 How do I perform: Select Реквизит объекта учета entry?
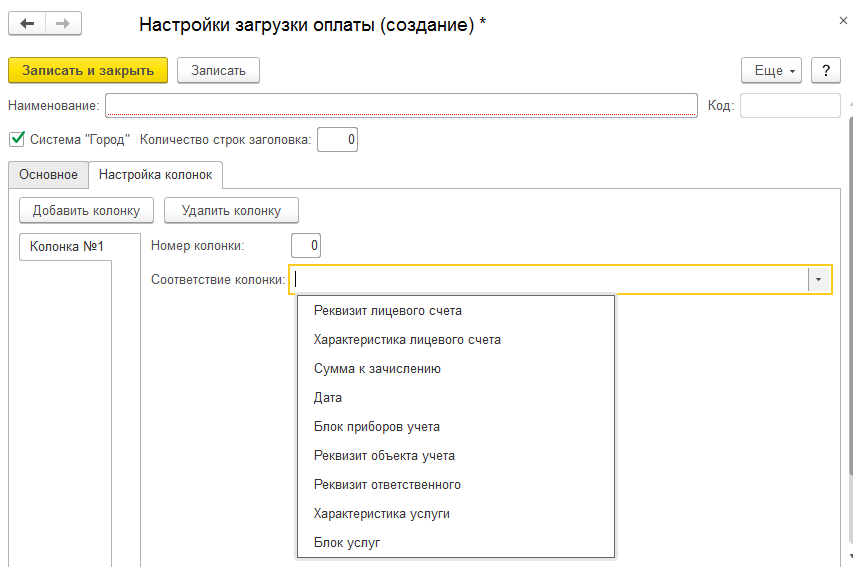[384, 455]
